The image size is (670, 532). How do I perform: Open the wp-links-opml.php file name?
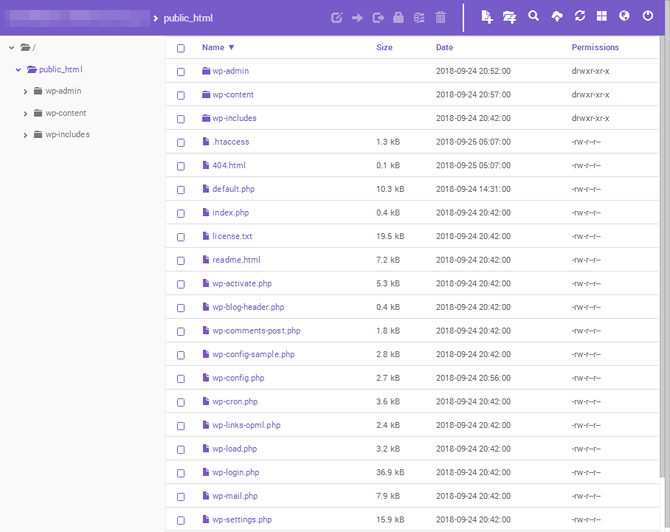247,425
